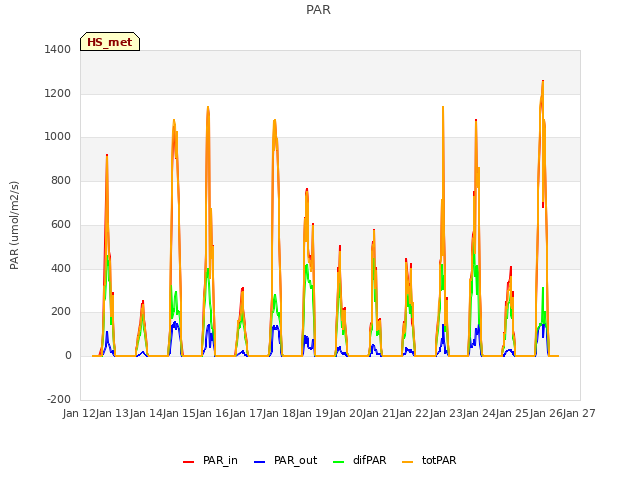The height and width of the screenshot is (480, 640).
Task: Click the PAR (umol/m2/s) axis title
Action: tap(14, 225)
